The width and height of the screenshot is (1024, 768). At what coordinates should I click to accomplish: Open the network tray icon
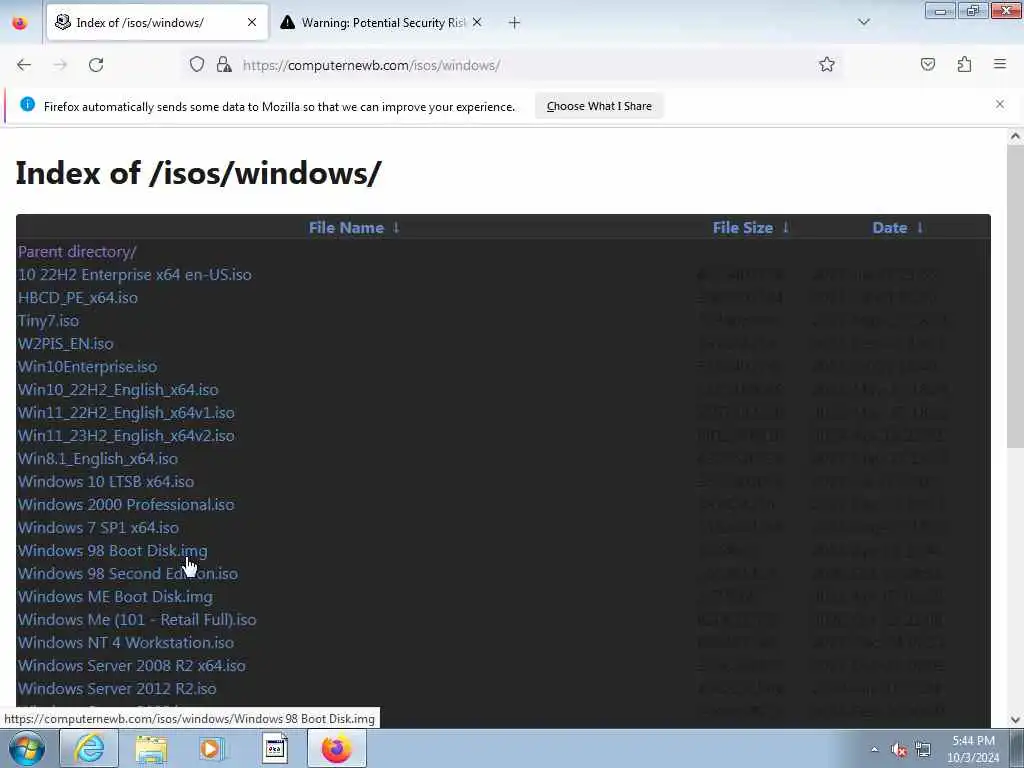click(923, 750)
